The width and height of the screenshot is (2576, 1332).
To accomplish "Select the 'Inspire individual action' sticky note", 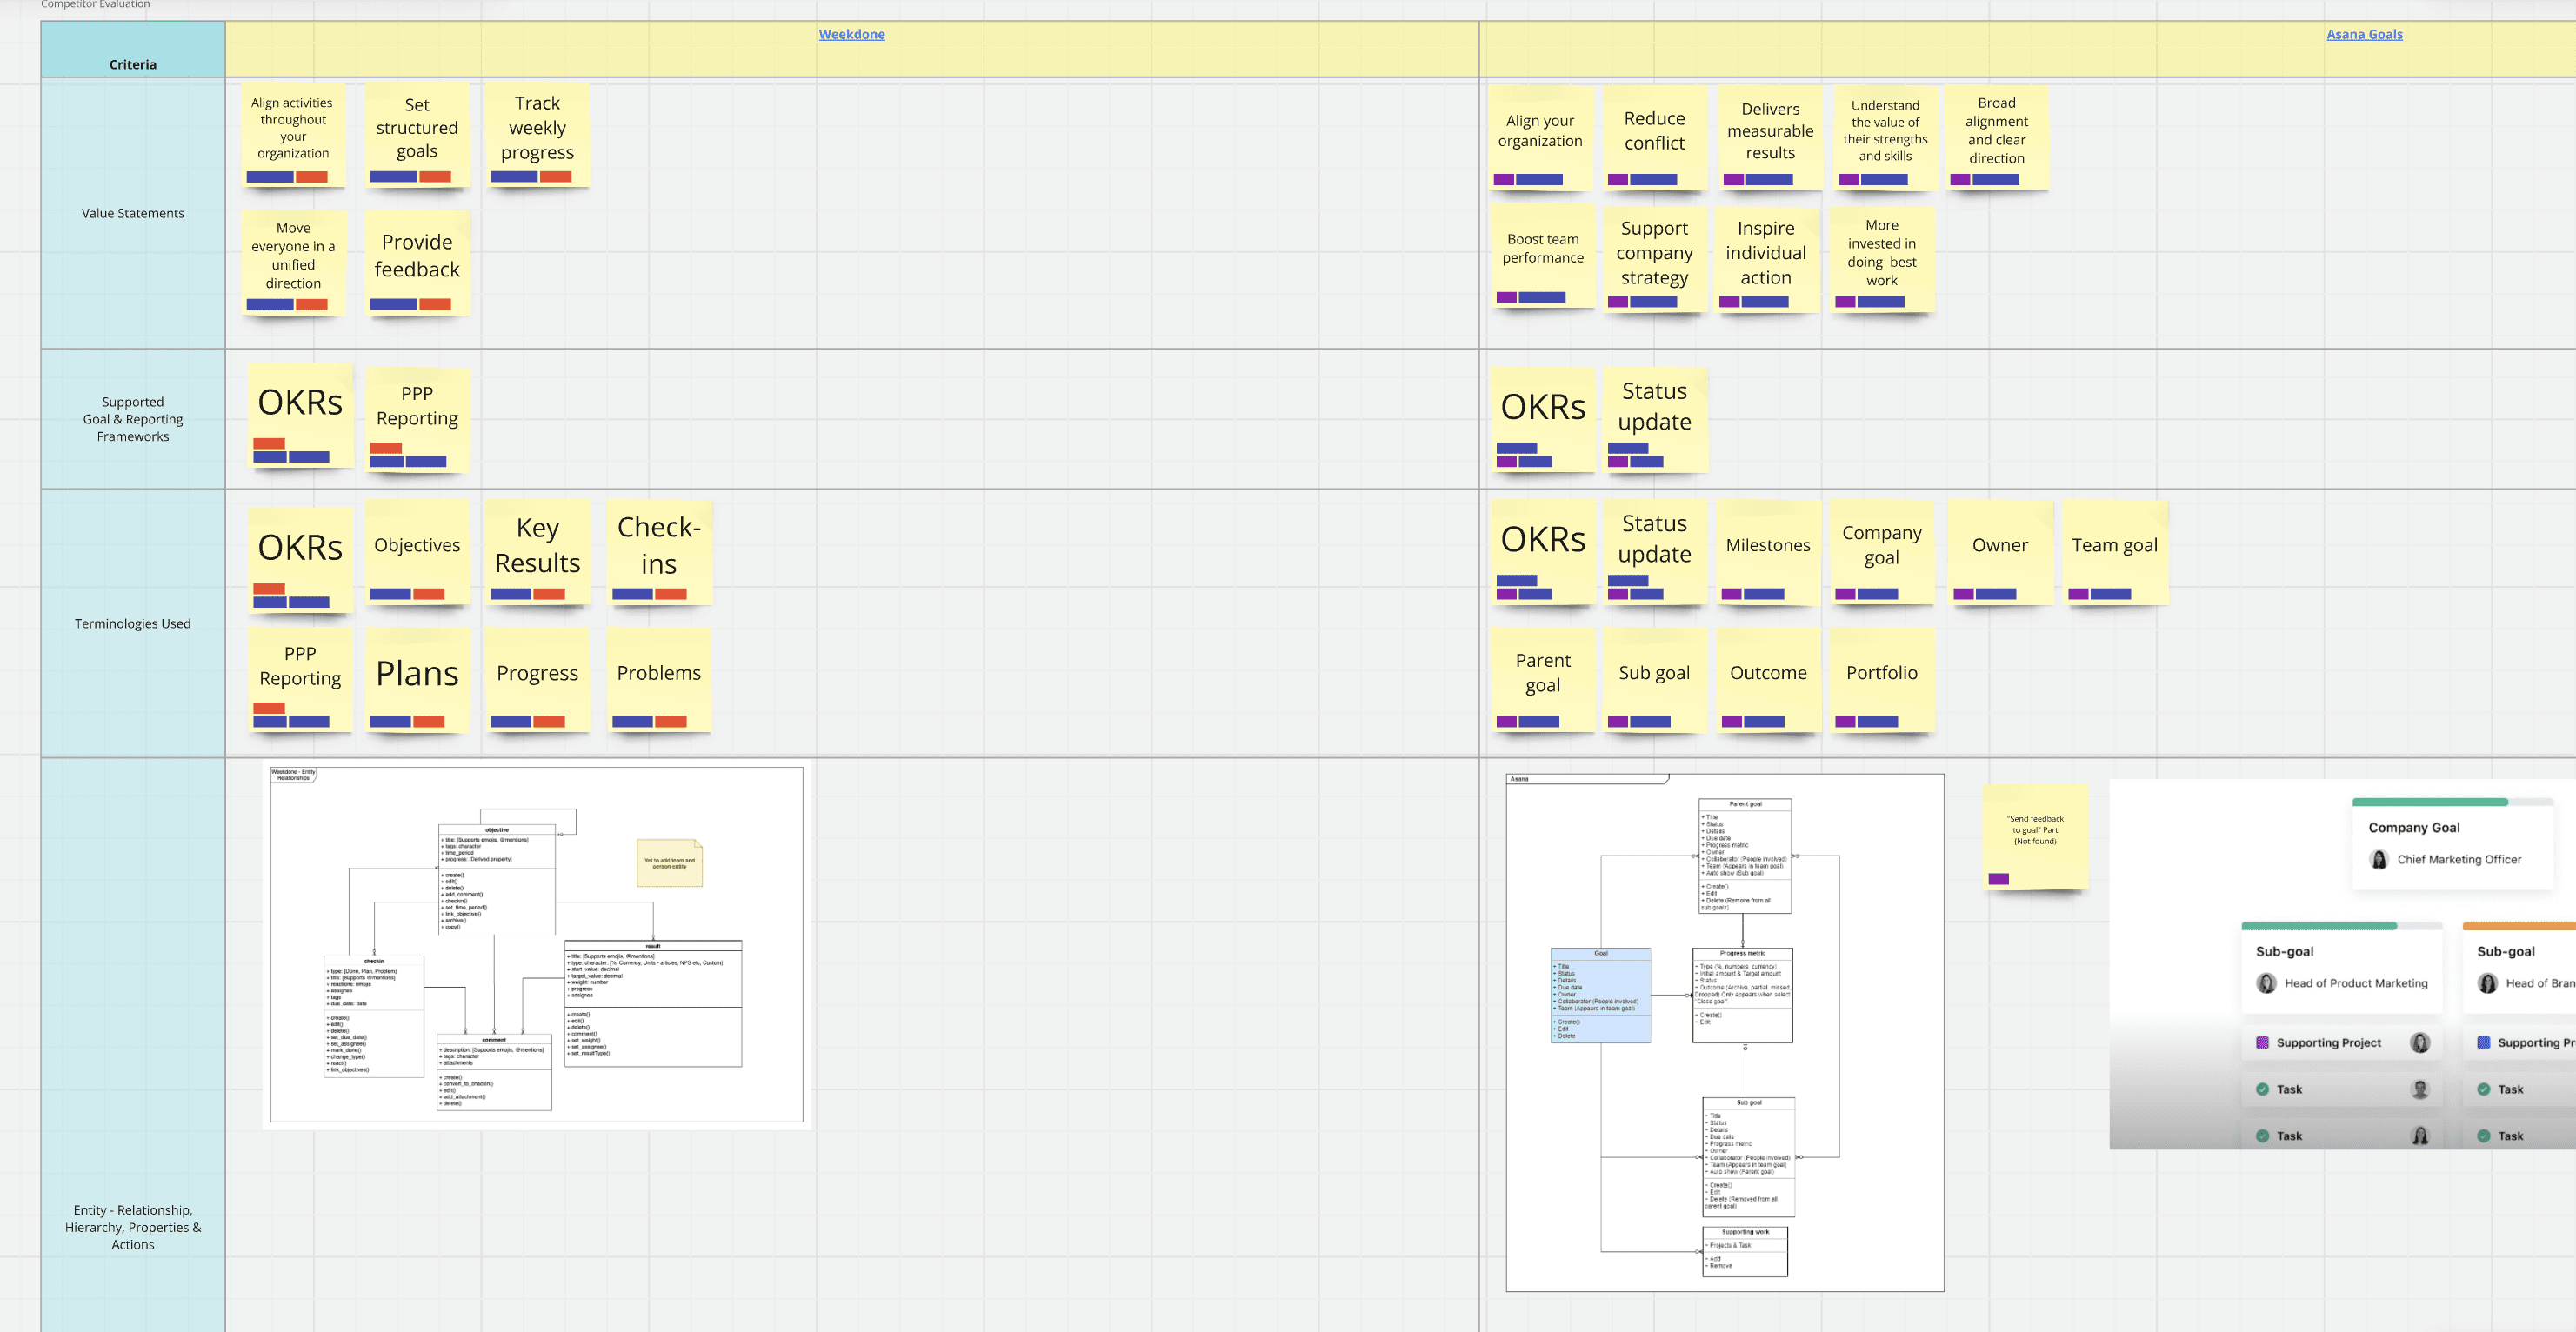I will point(1766,260).
